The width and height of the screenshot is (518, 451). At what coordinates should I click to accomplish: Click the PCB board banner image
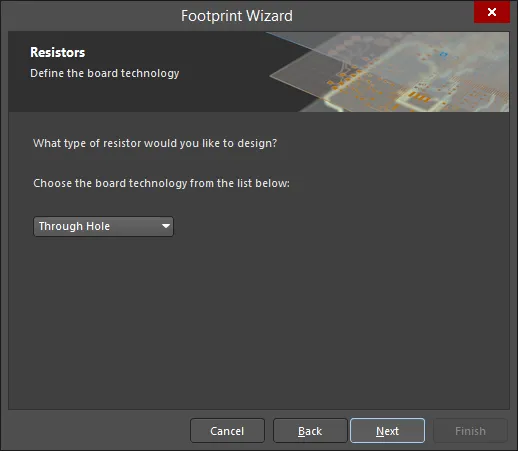(x=390, y=72)
